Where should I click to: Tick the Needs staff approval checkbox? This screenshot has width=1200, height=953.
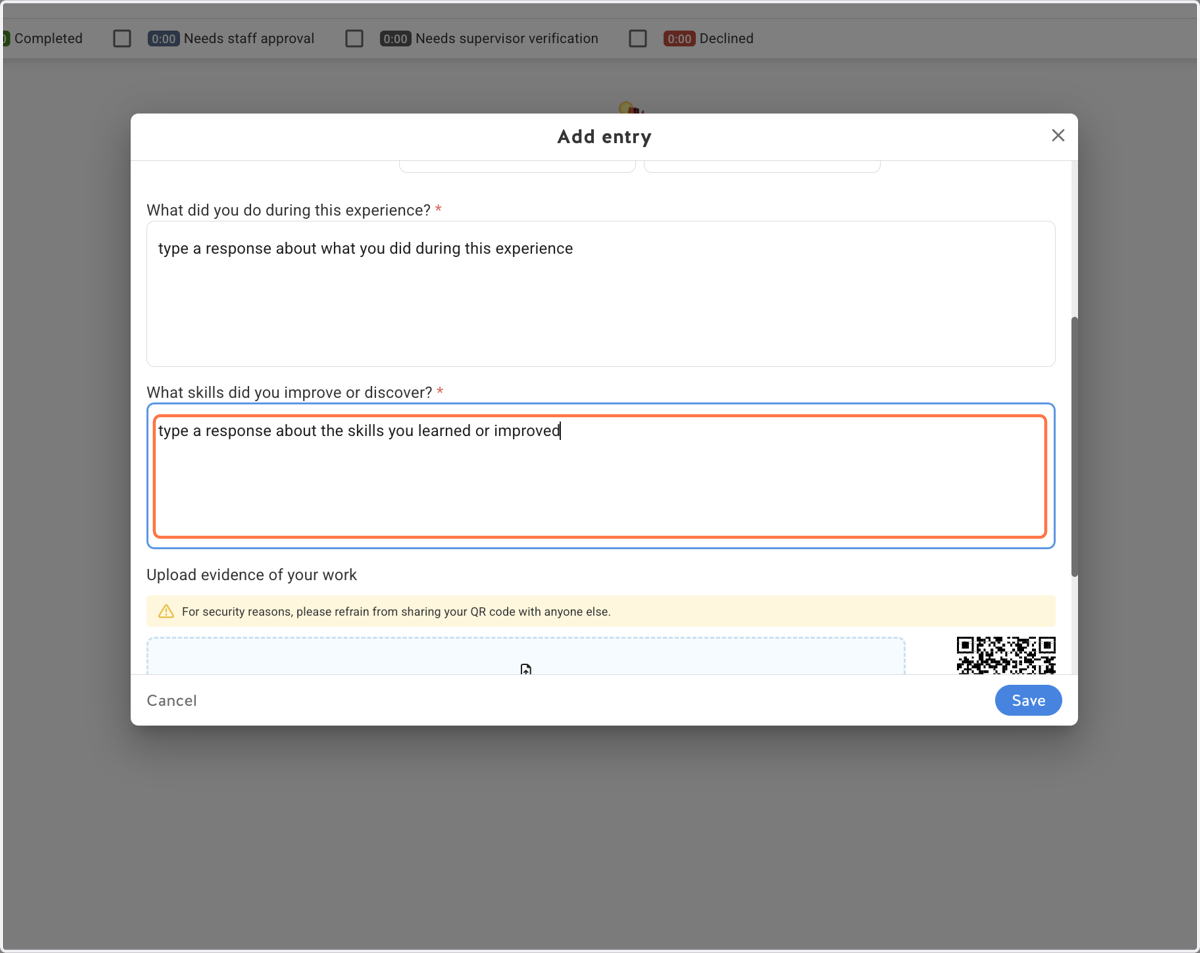(122, 38)
